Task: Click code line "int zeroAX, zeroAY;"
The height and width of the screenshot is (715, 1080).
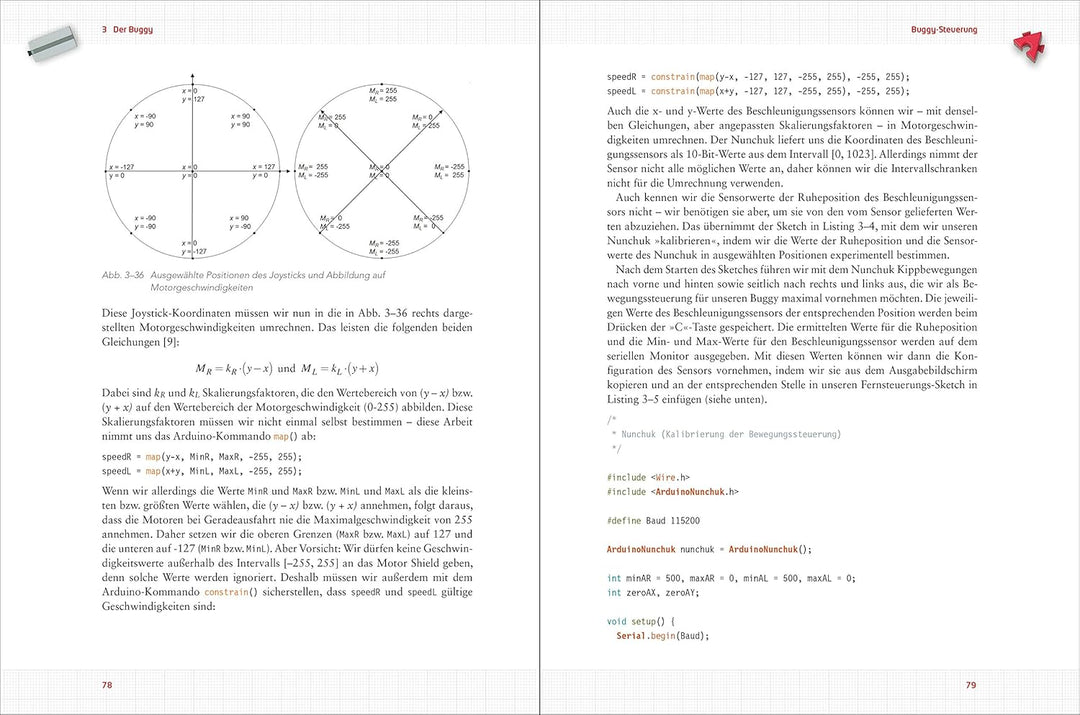Action: 653,593
